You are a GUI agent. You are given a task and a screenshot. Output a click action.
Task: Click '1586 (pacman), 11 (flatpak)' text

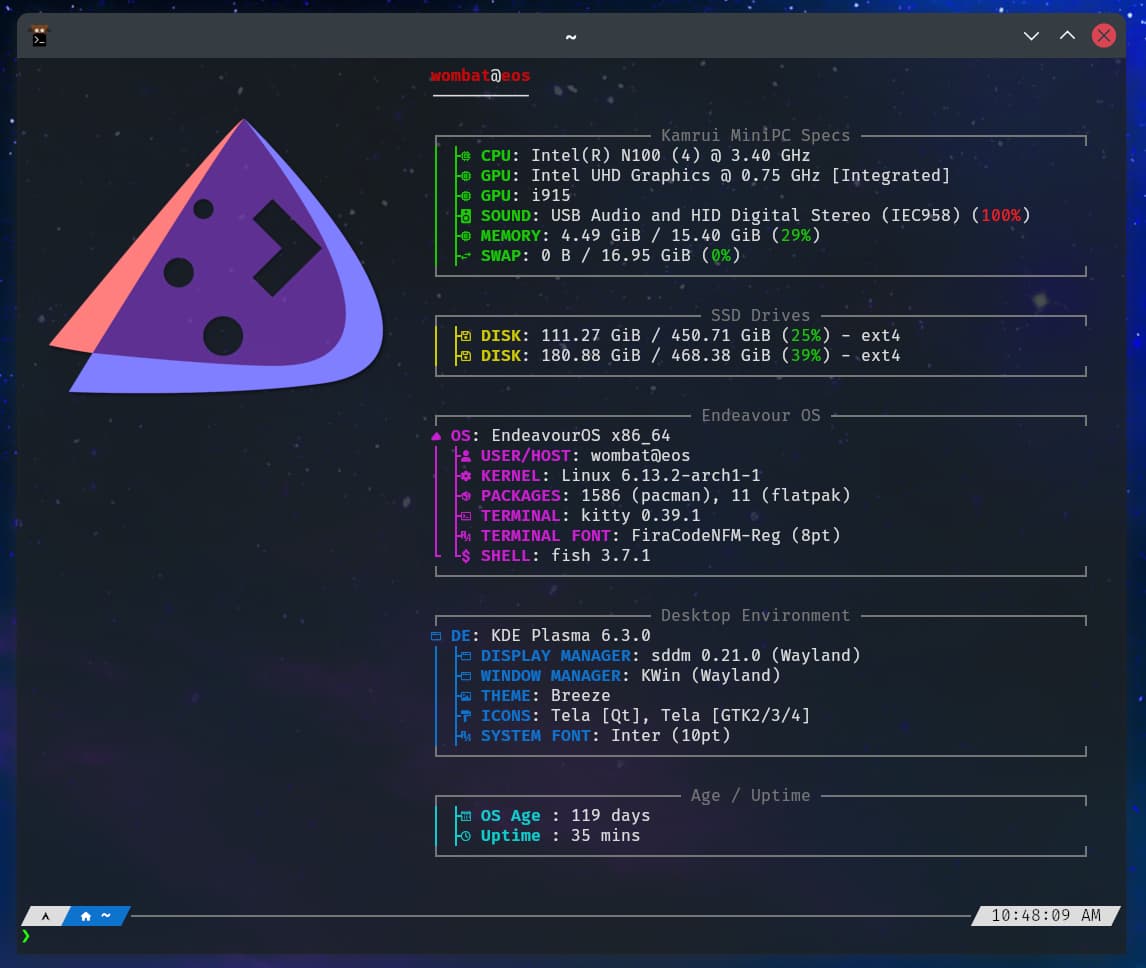tap(716, 496)
